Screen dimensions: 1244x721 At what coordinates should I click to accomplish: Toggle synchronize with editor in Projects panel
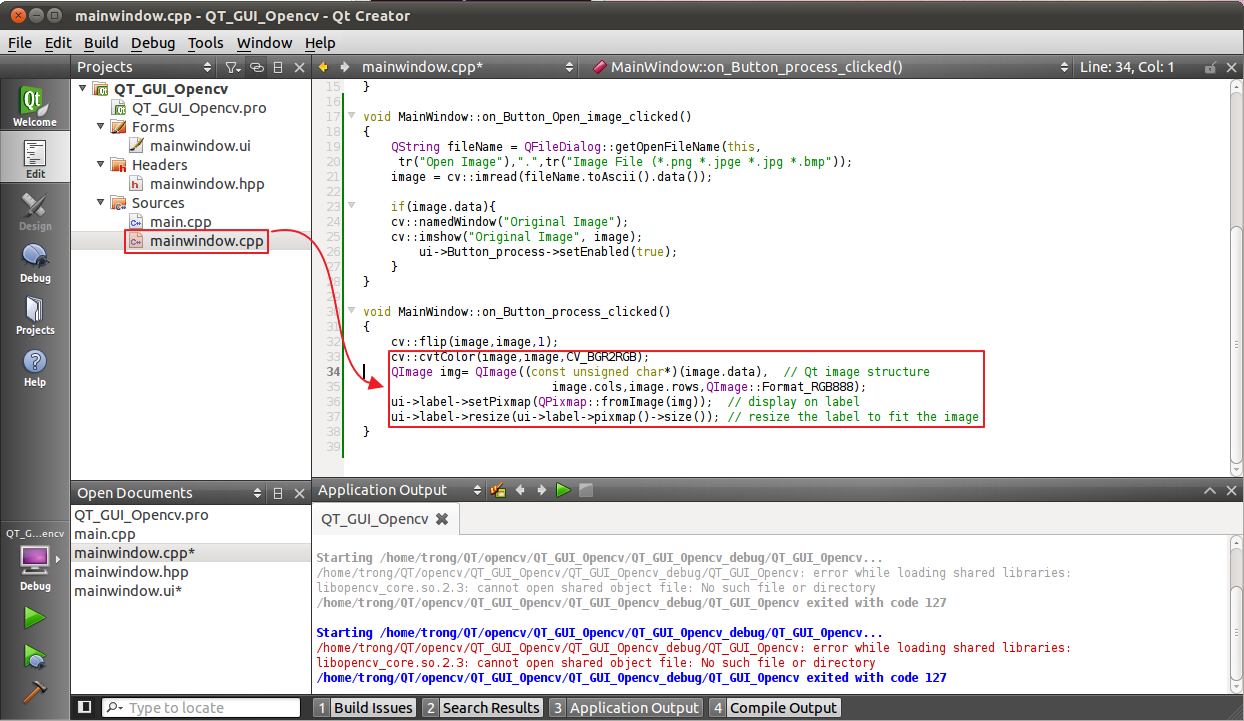pos(256,67)
